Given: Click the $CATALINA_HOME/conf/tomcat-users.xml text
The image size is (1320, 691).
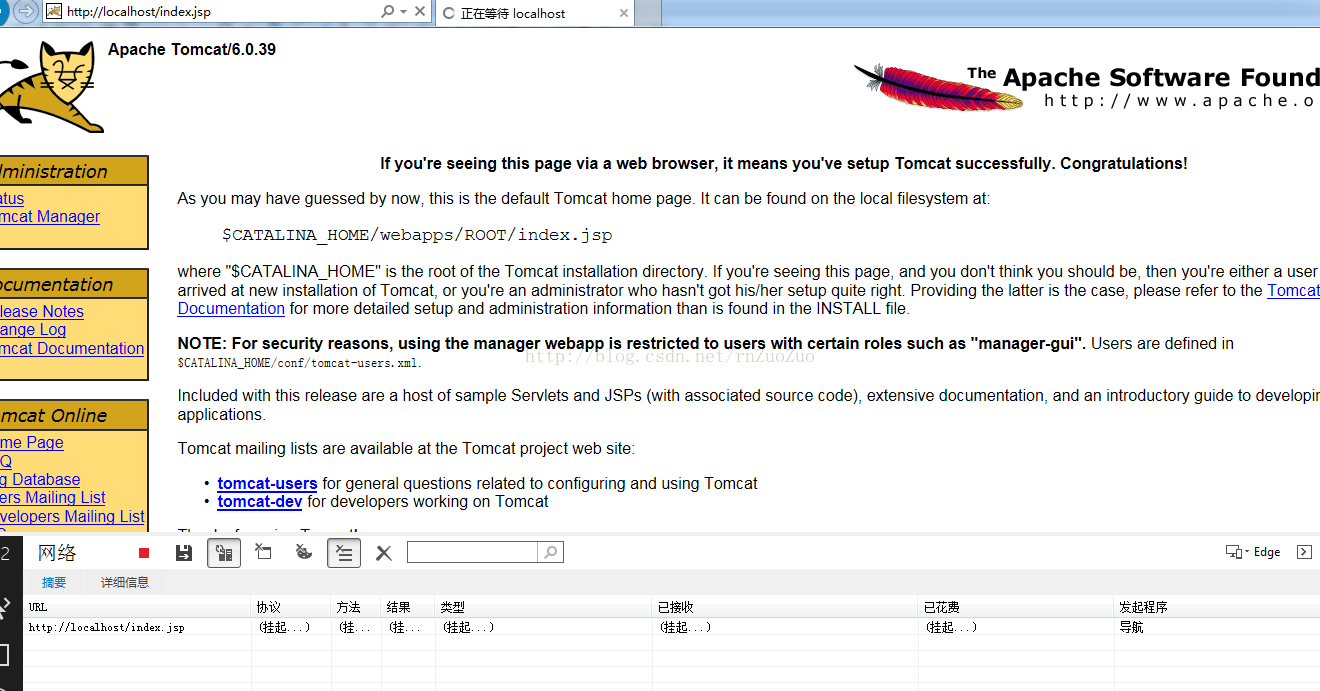Looking at the screenshot, I should tap(299, 363).
